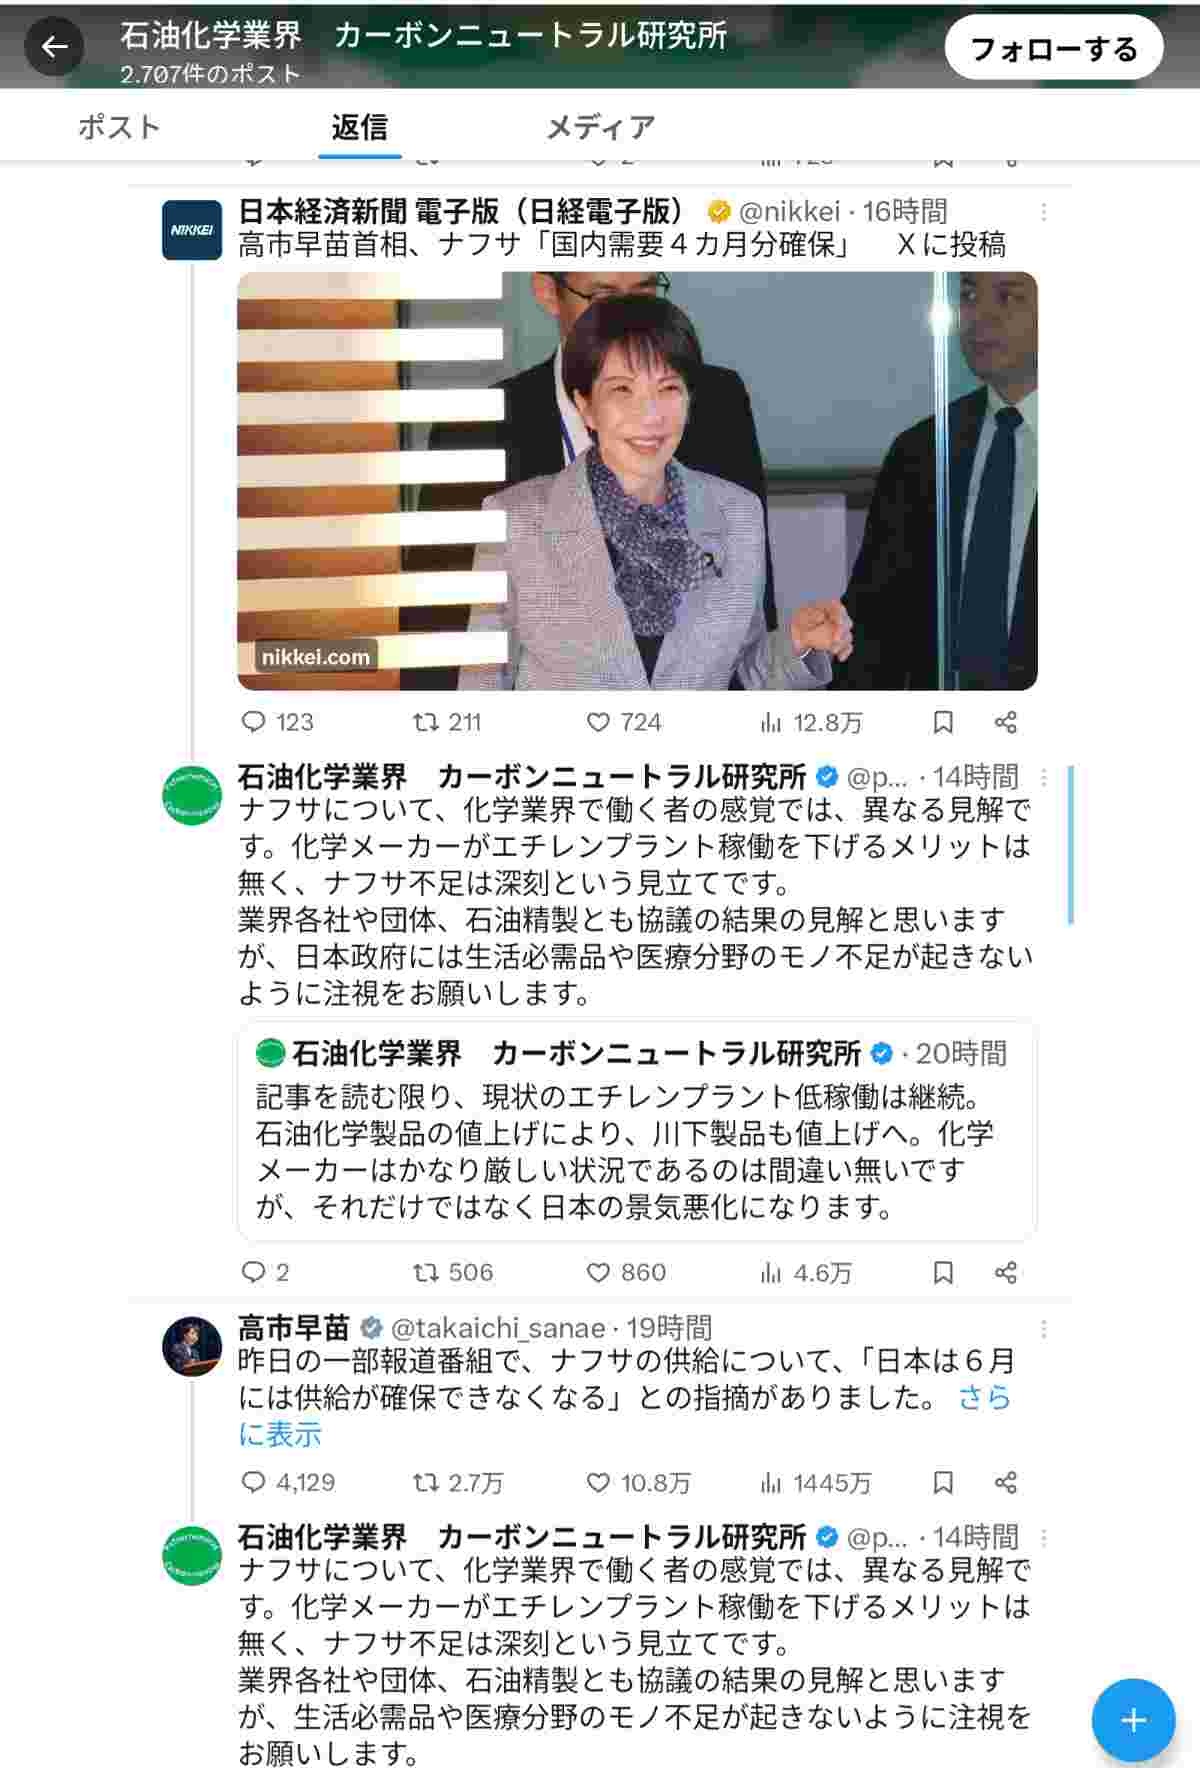Like the reply post with 860 likes
1200x1768 pixels.
[x=626, y=1272]
